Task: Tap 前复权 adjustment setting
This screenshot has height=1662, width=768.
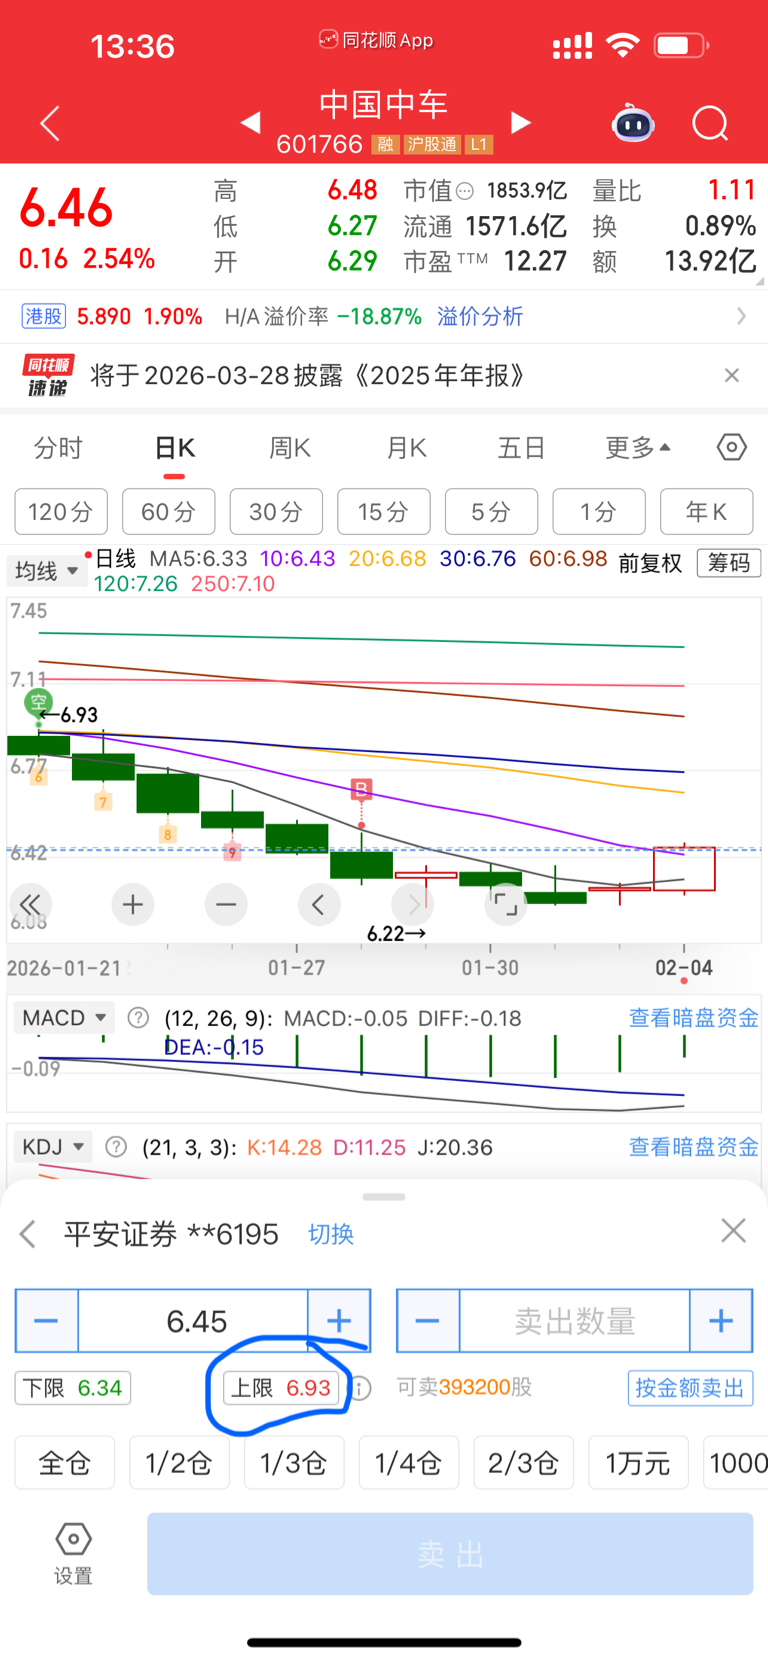Action: coord(650,563)
